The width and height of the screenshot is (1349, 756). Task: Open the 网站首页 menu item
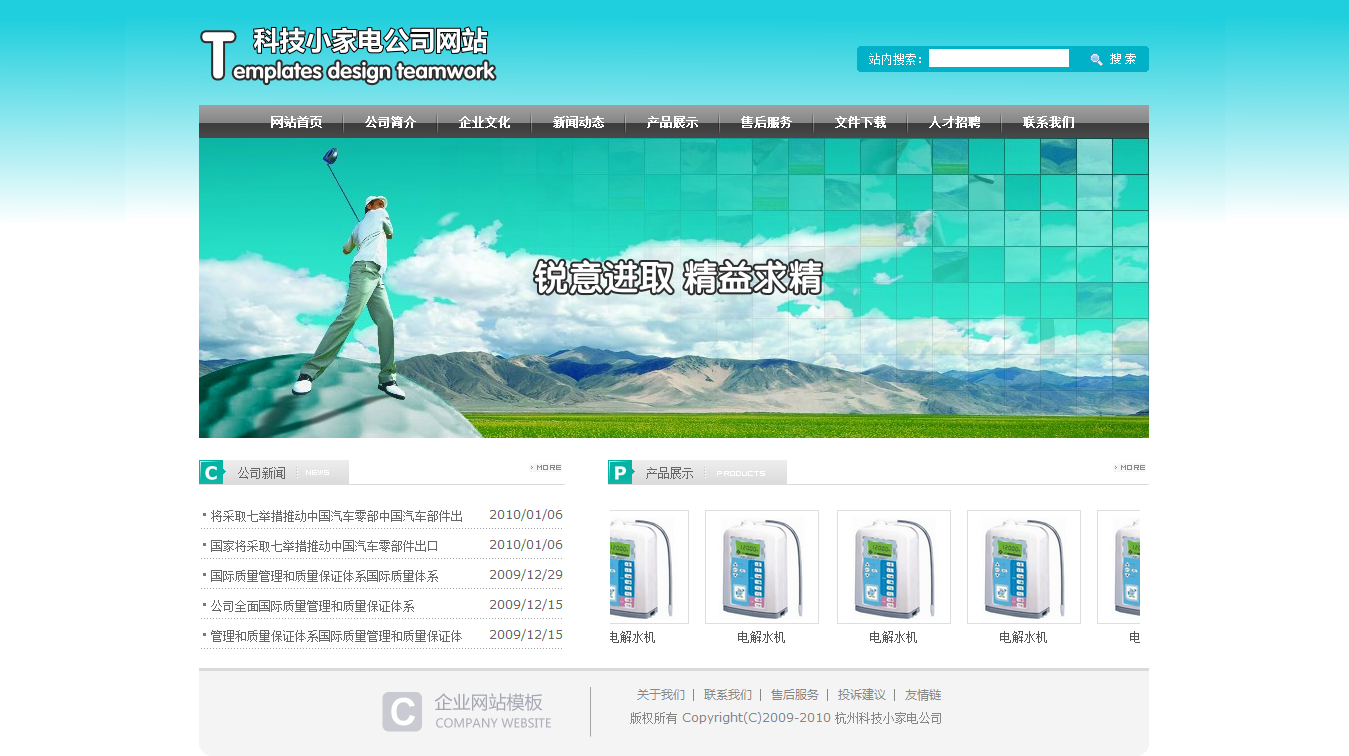click(x=296, y=122)
